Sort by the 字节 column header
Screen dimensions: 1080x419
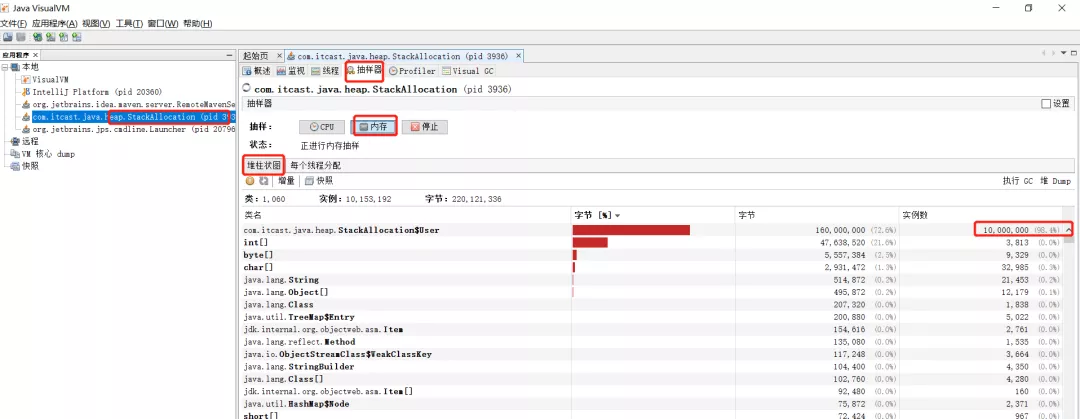818,216
